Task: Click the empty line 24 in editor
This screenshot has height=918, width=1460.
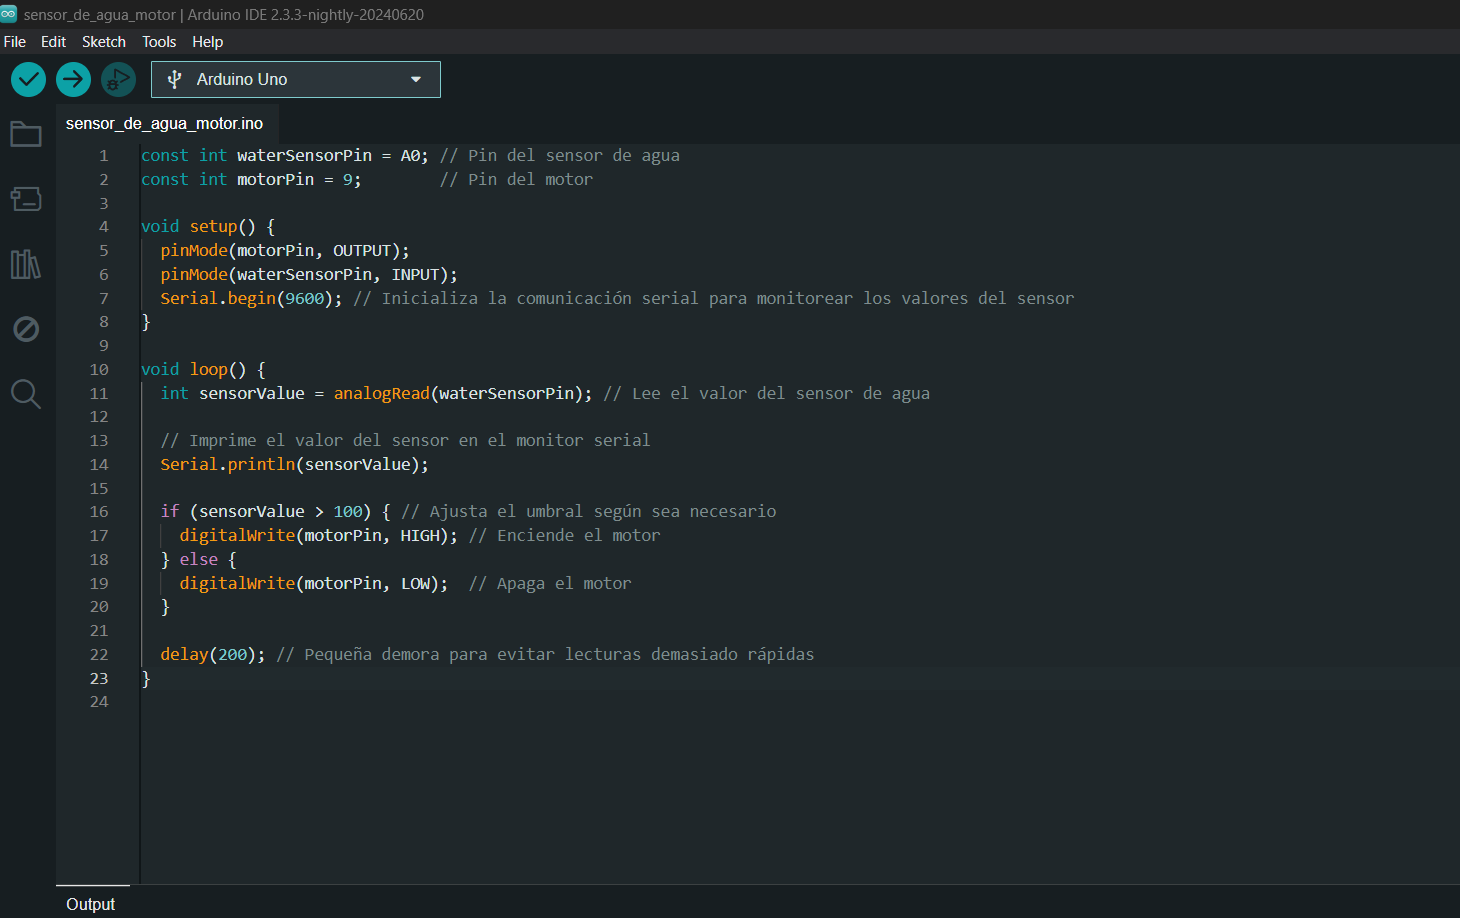Action: click(x=800, y=702)
